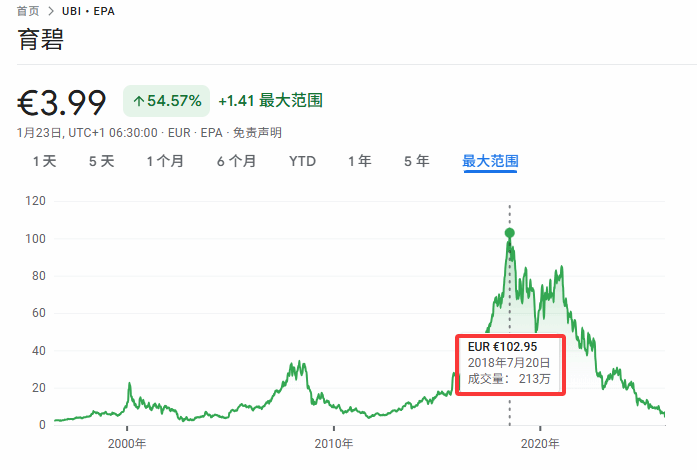
Task: Select the 5 年 range tab
Action: pyautogui.click(x=416, y=161)
